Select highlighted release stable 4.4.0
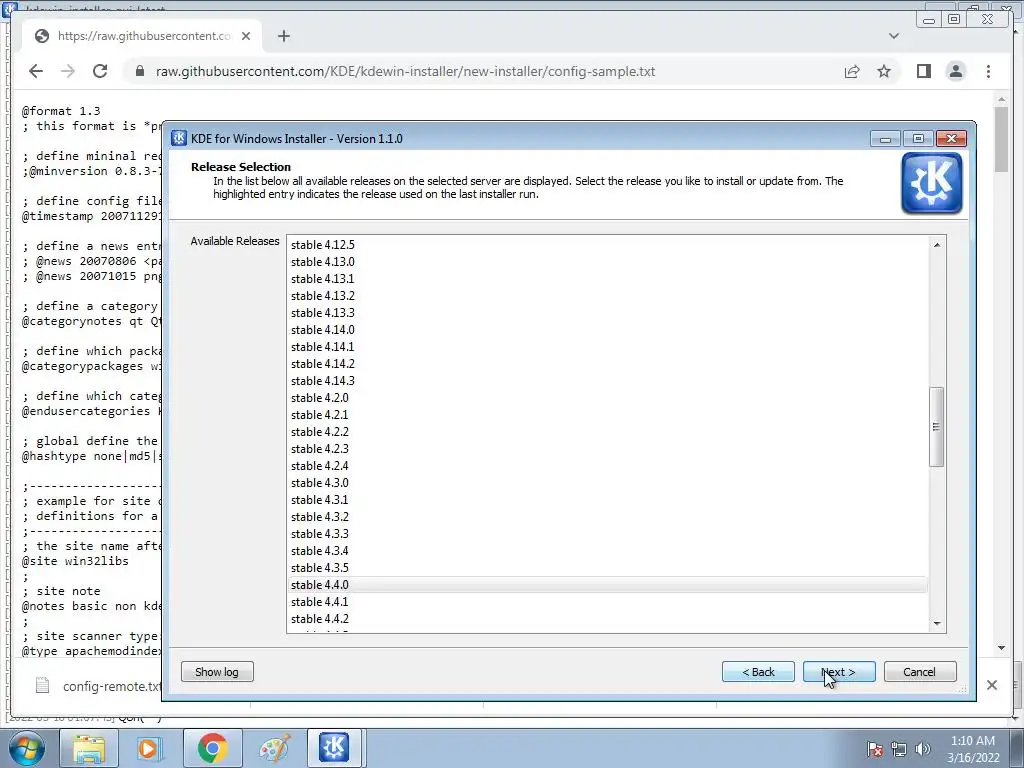The image size is (1024, 768). 607,584
